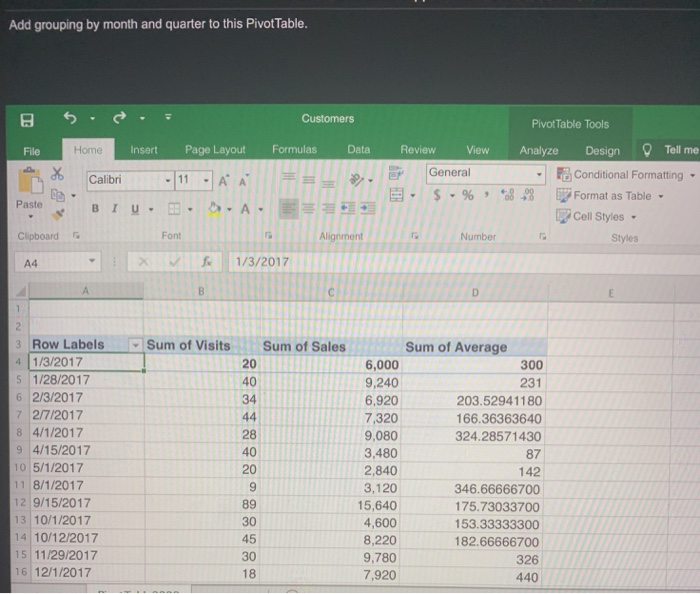Click the Undo arrow icon
The image size is (700, 594).
click(x=70, y=118)
